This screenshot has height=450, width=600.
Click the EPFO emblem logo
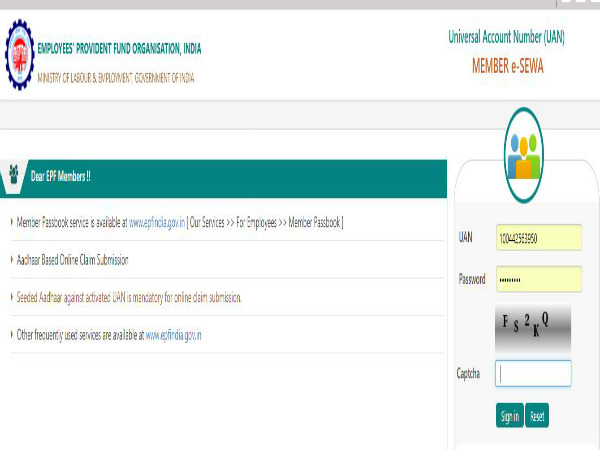19,54
